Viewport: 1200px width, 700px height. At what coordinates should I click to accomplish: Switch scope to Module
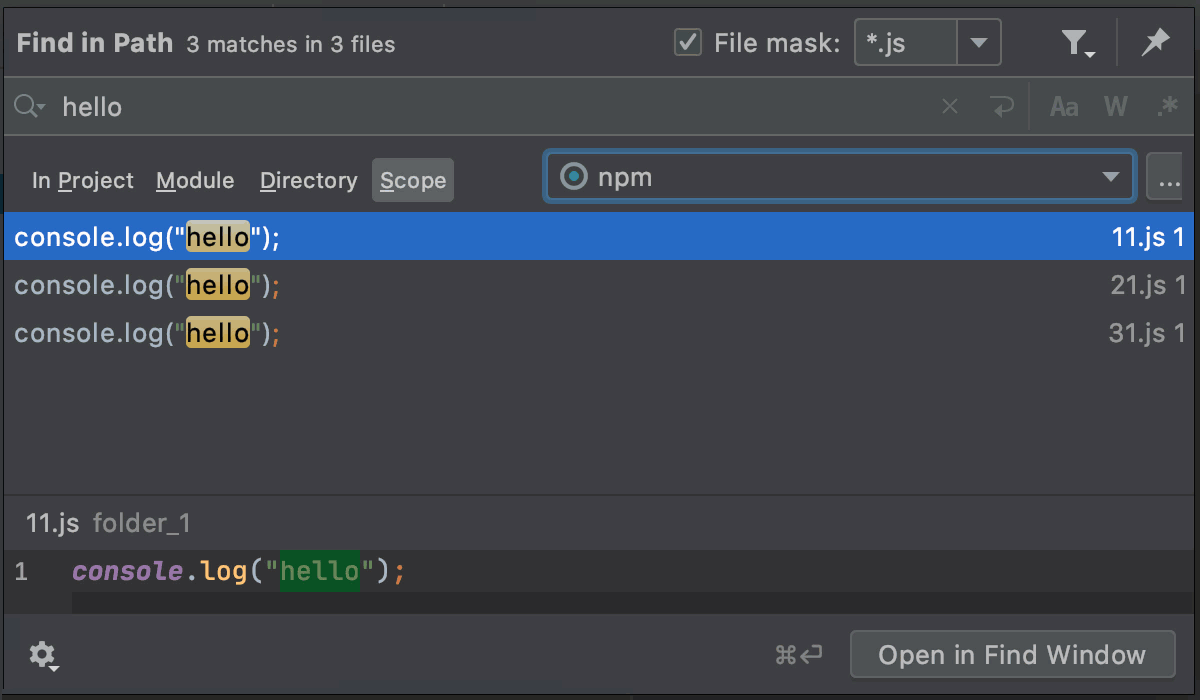tap(195, 180)
